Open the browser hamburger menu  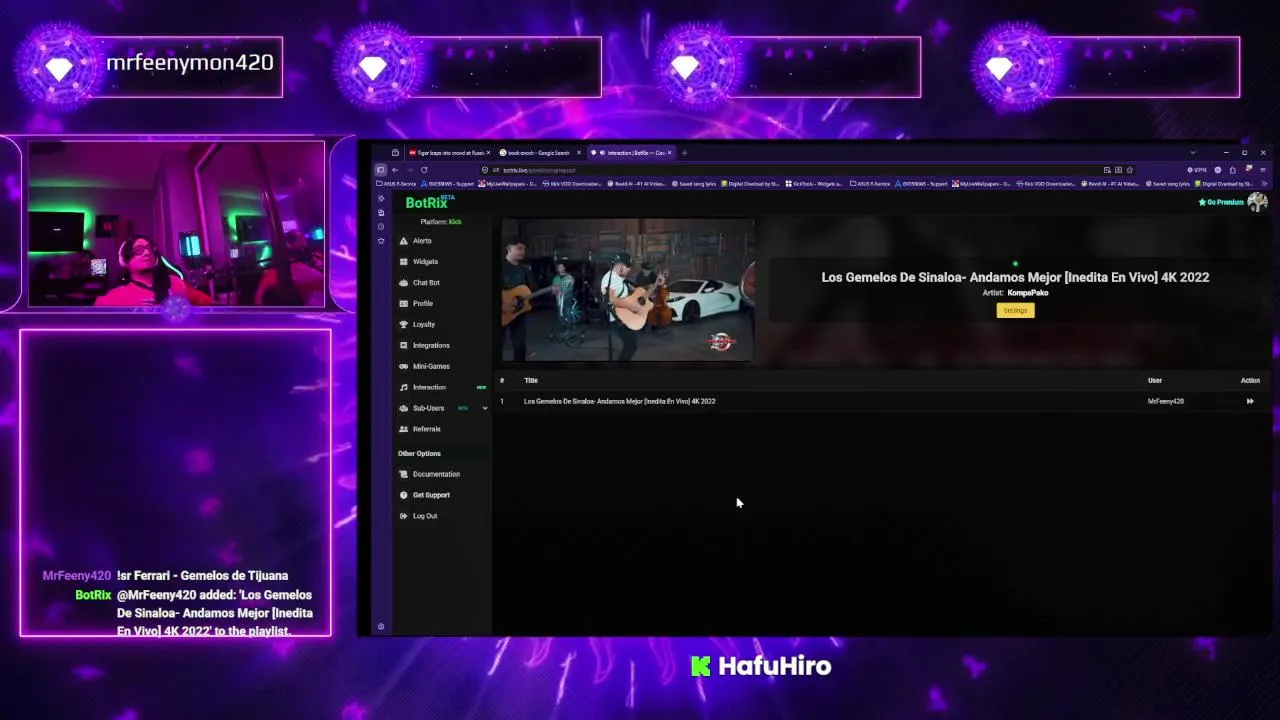pos(1263,170)
